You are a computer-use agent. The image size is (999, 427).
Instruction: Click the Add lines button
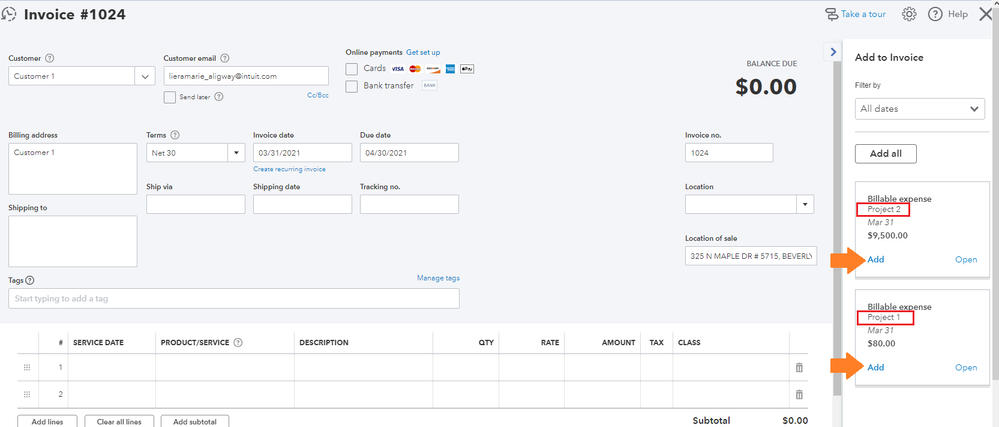(47, 421)
